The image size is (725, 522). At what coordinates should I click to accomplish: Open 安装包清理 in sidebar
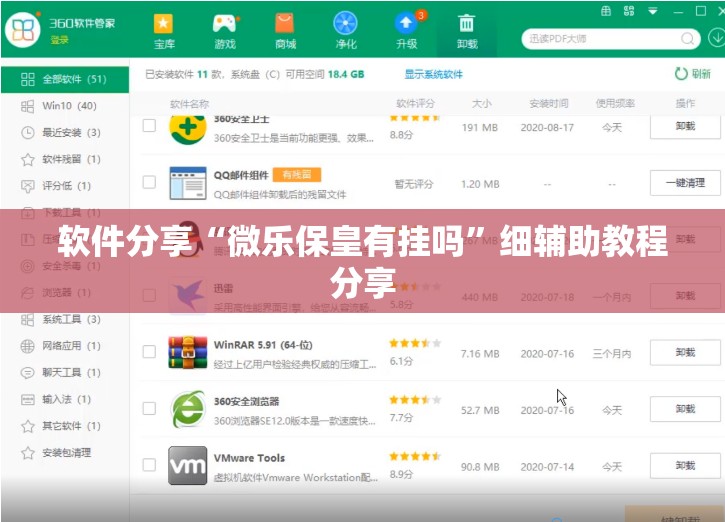click(x=65, y=453)
